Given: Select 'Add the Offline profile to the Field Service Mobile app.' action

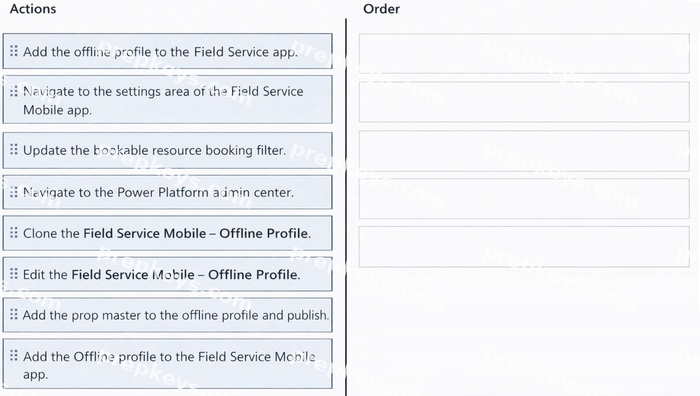Looking at the screenshot, I should tap(167, 364).
